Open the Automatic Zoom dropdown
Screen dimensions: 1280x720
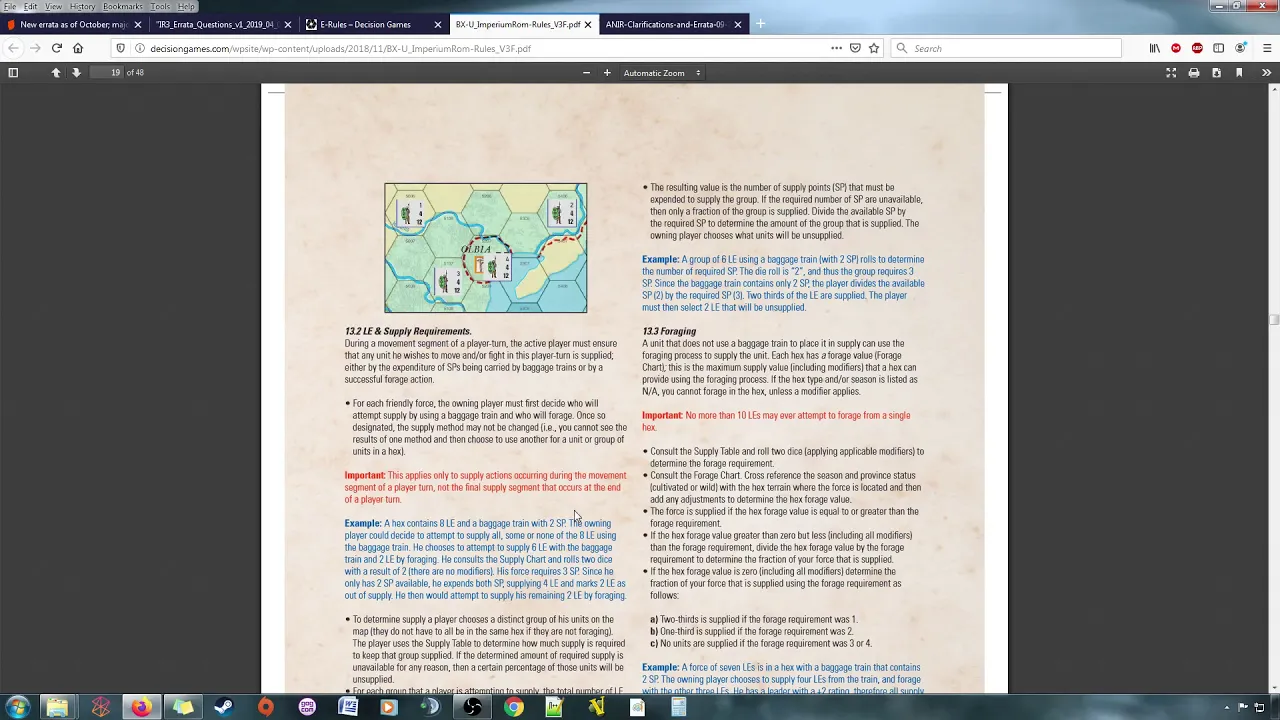pyautogui.click(x=662, y=72)
